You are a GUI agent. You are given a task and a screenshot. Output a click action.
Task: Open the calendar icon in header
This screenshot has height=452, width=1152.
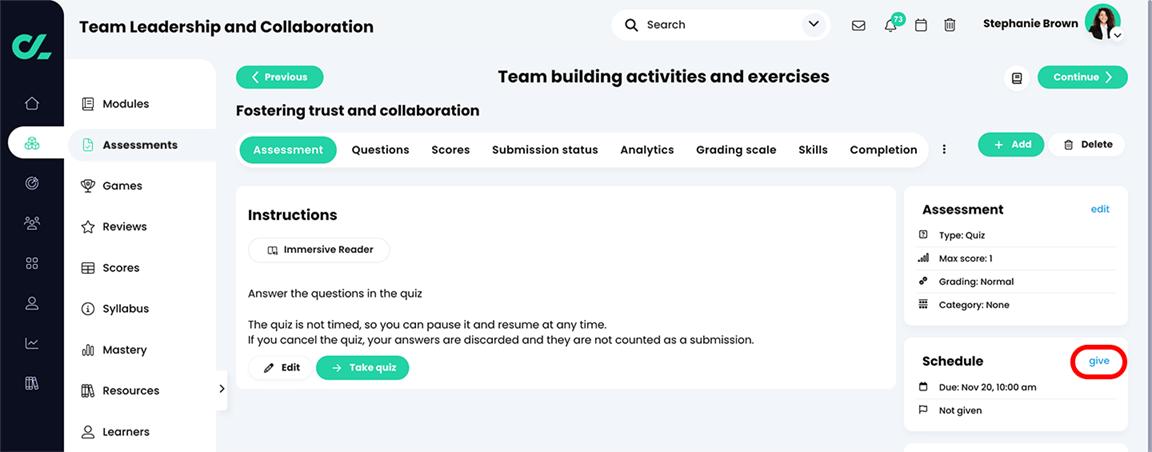921,25
